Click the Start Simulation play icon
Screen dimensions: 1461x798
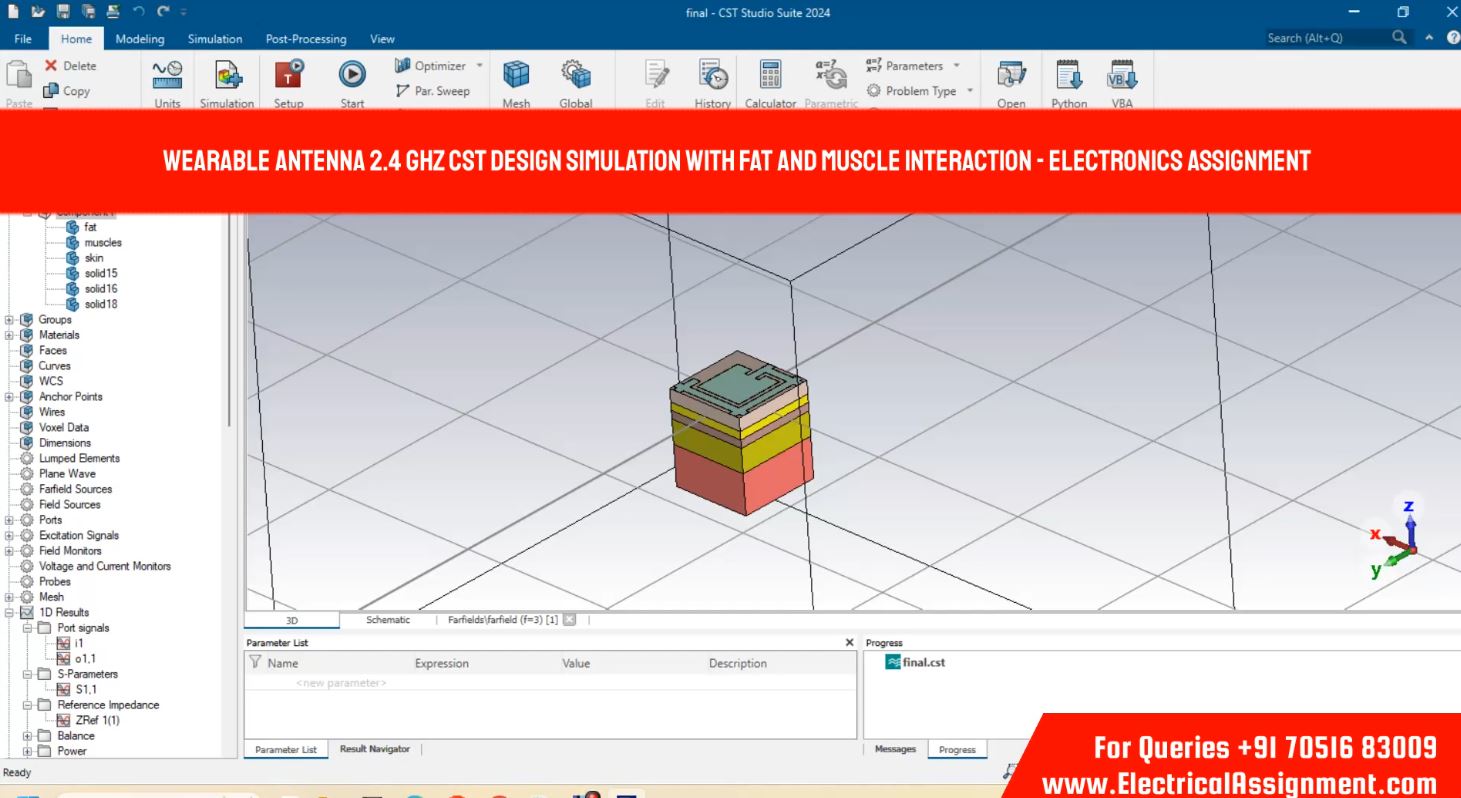pos(351,75)
